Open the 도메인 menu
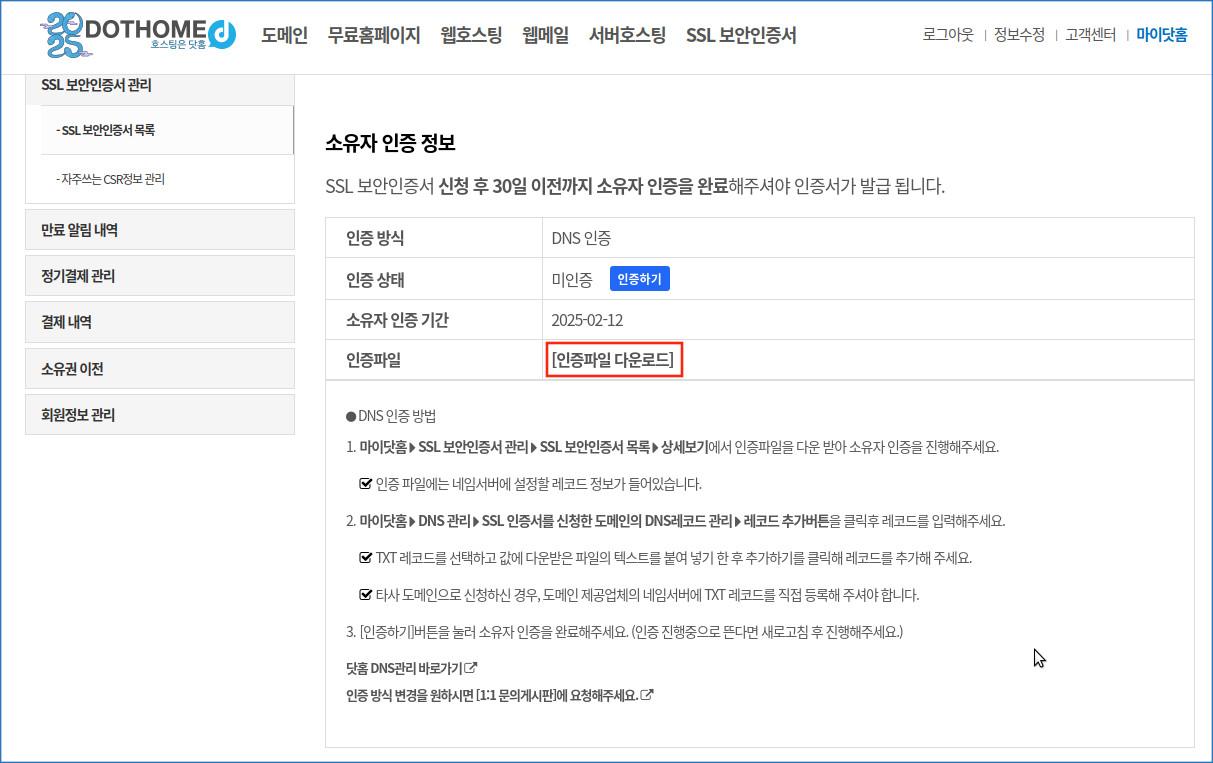The height and width of the screenshot is (763, 1213). [x=284, y=35]
